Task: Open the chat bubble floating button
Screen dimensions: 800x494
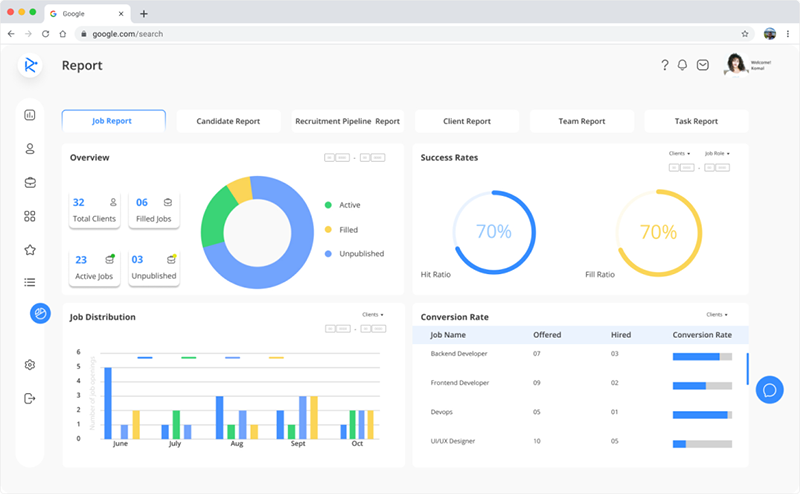Action: 769,390
